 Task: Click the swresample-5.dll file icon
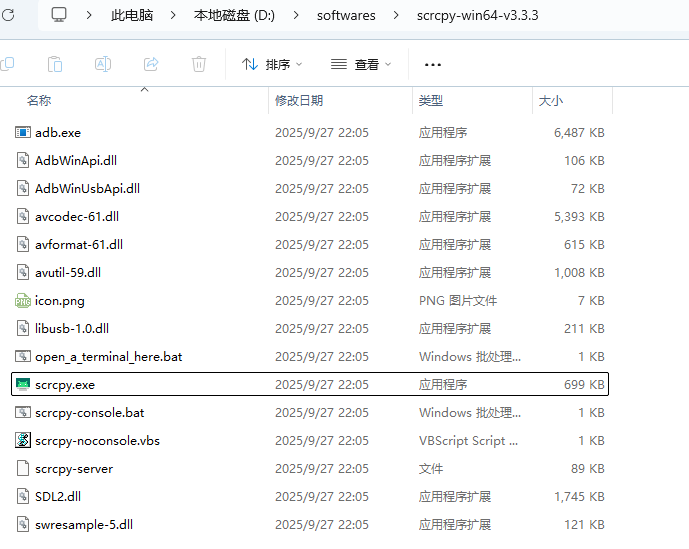coord(23,525)
